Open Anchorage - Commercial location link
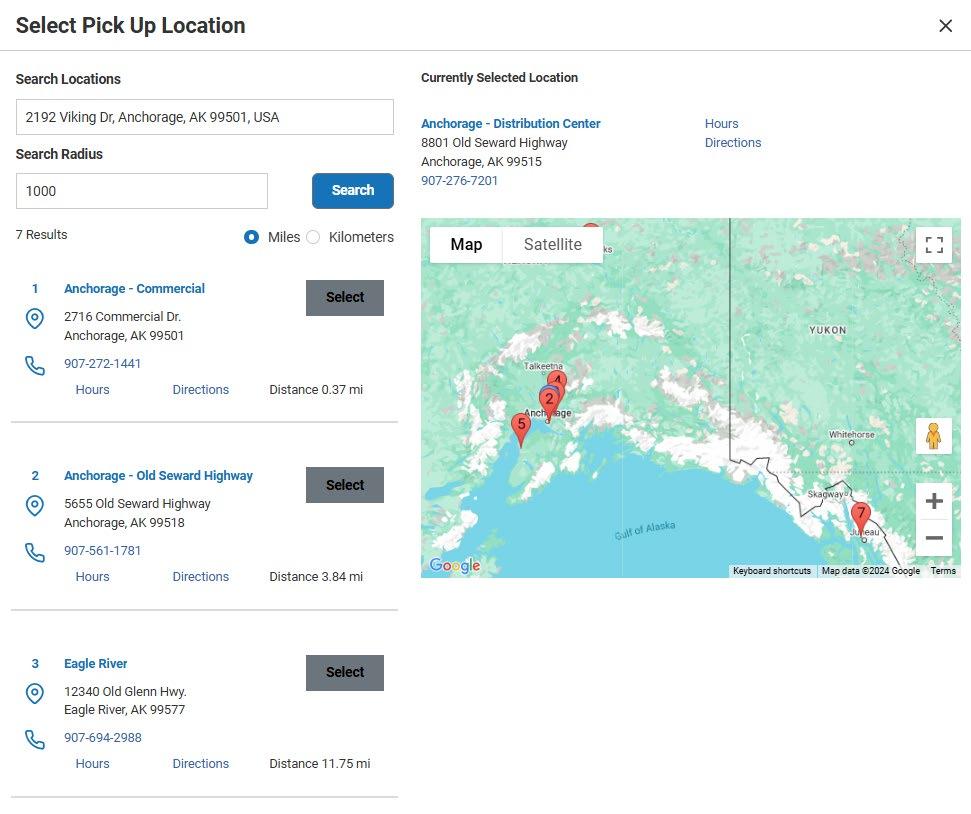This screenshot has height=814, width=971. (134, 289)
